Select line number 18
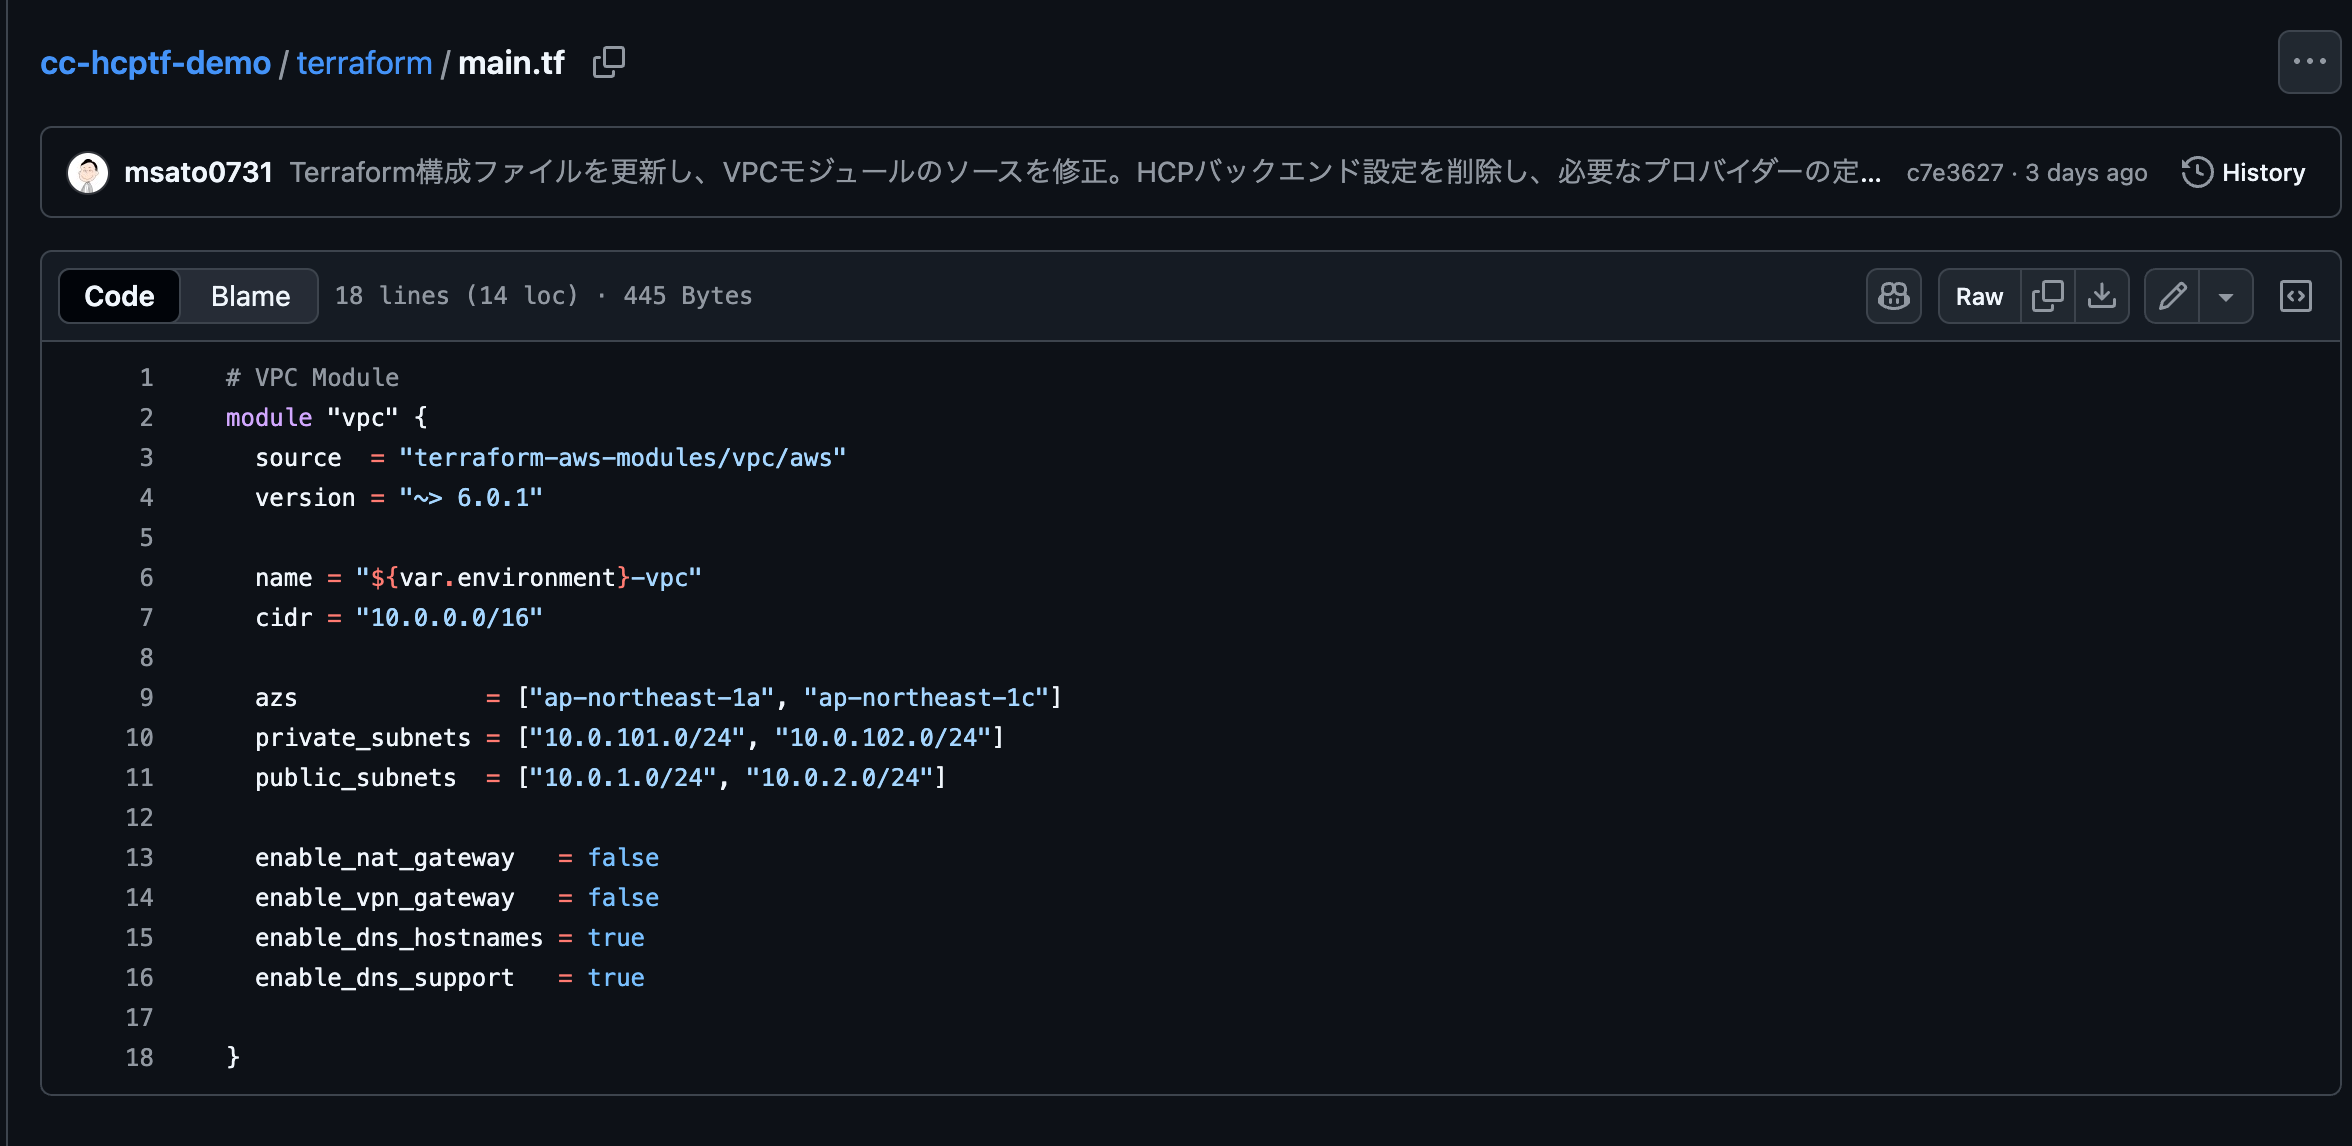This screenshot has height=1146, width=2352. 139,1057
